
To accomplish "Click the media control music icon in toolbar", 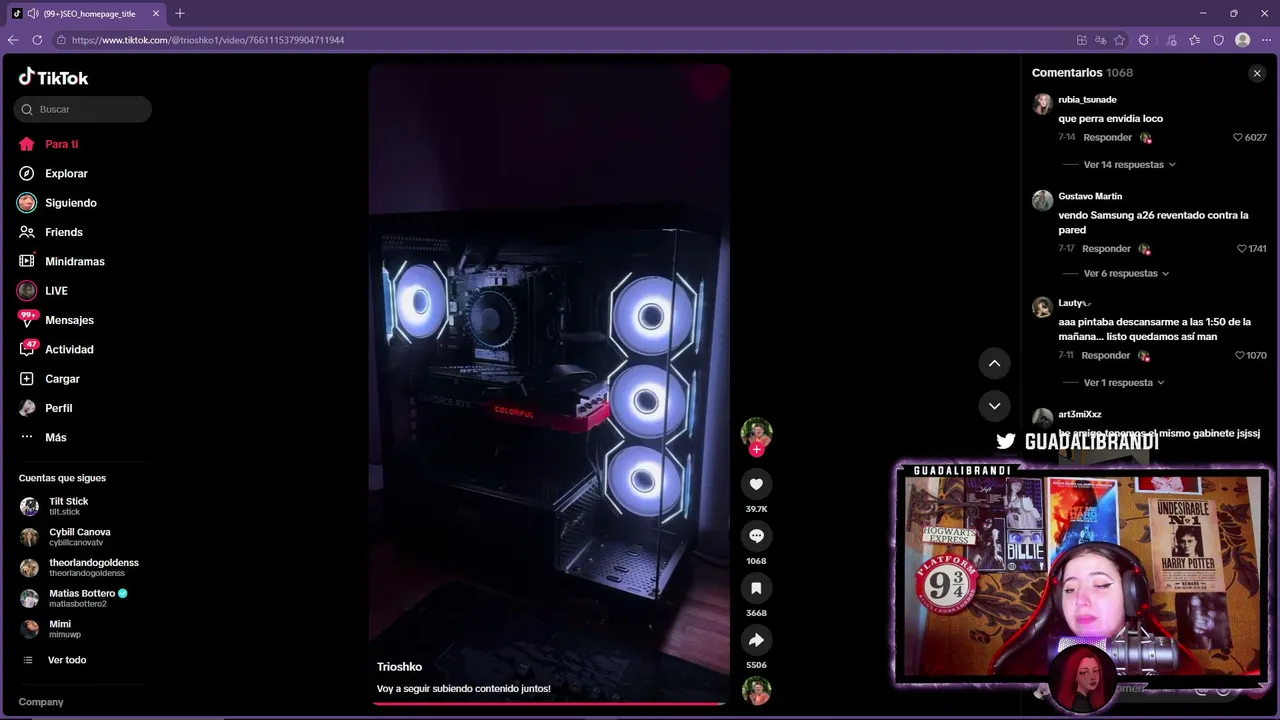I will pyautogui.click(x=1172, y=40).
